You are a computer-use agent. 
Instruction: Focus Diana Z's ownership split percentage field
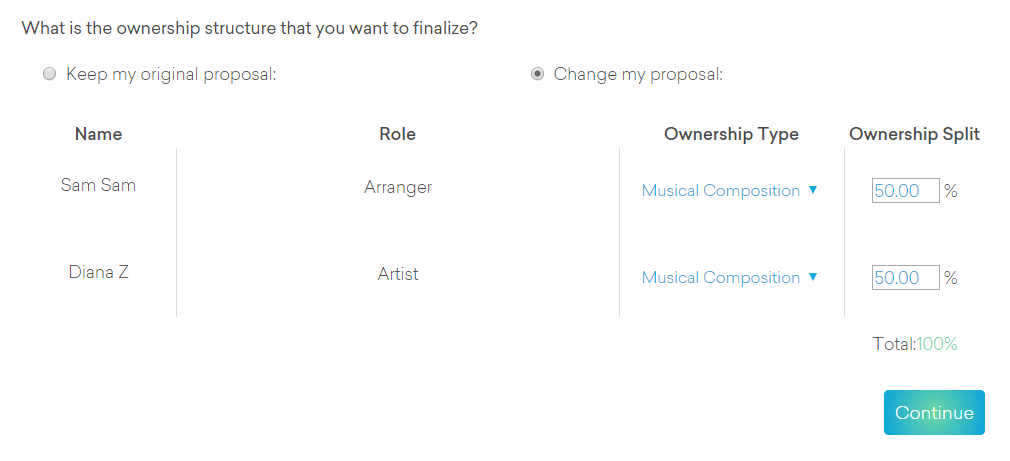(x=905, y=277)
